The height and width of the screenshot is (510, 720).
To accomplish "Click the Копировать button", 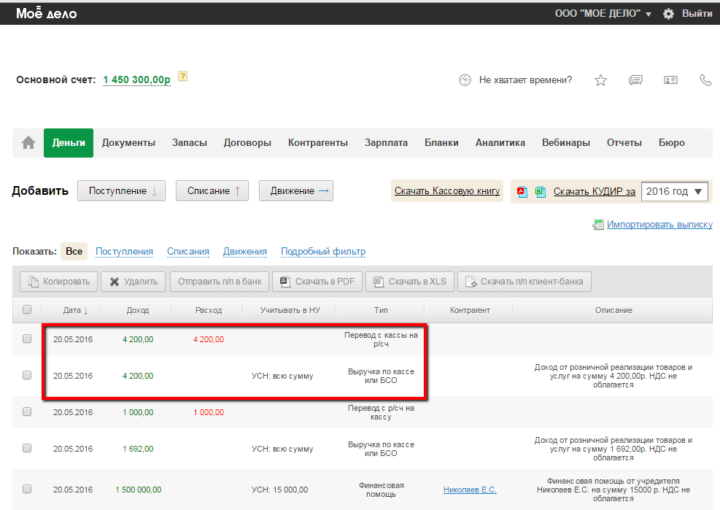I will [x=59, y=281].
